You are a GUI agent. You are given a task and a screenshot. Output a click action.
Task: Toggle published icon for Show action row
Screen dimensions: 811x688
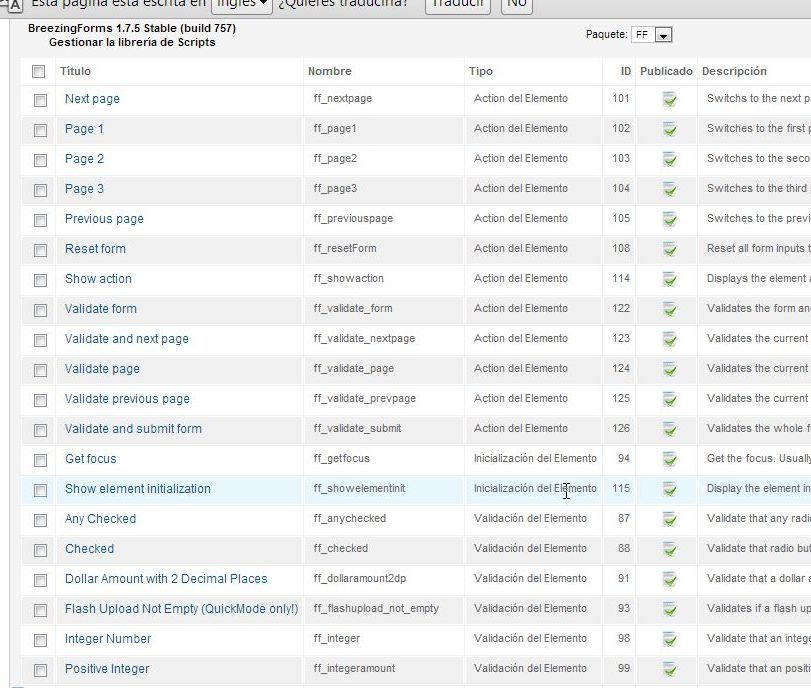pyautogui.click(x=669, y=279)
